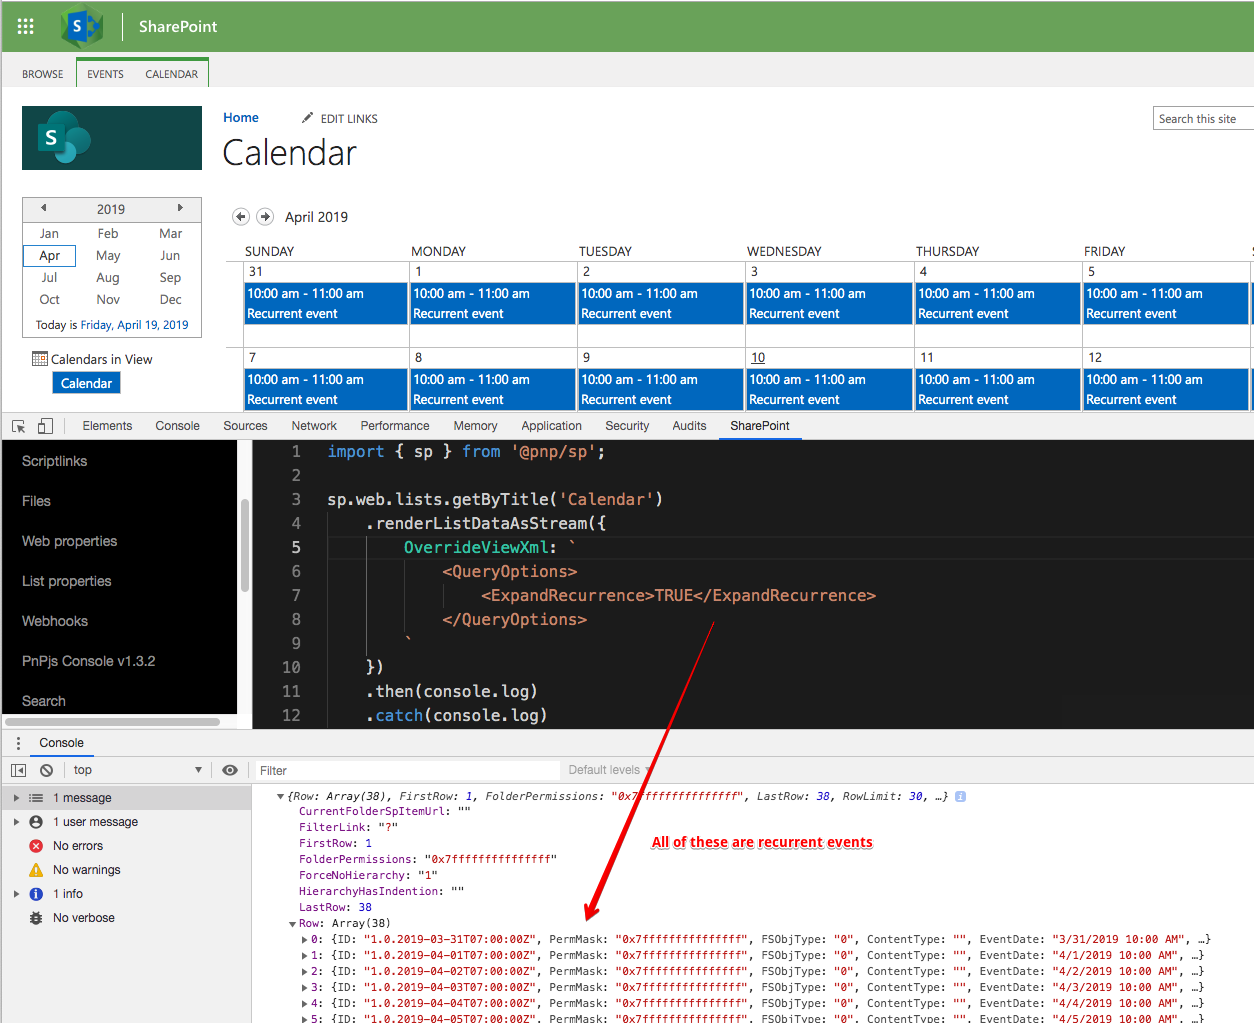Open the top JavaScript context dropdown
Screen dimensions: 1254x1023
tap(136, 770)
